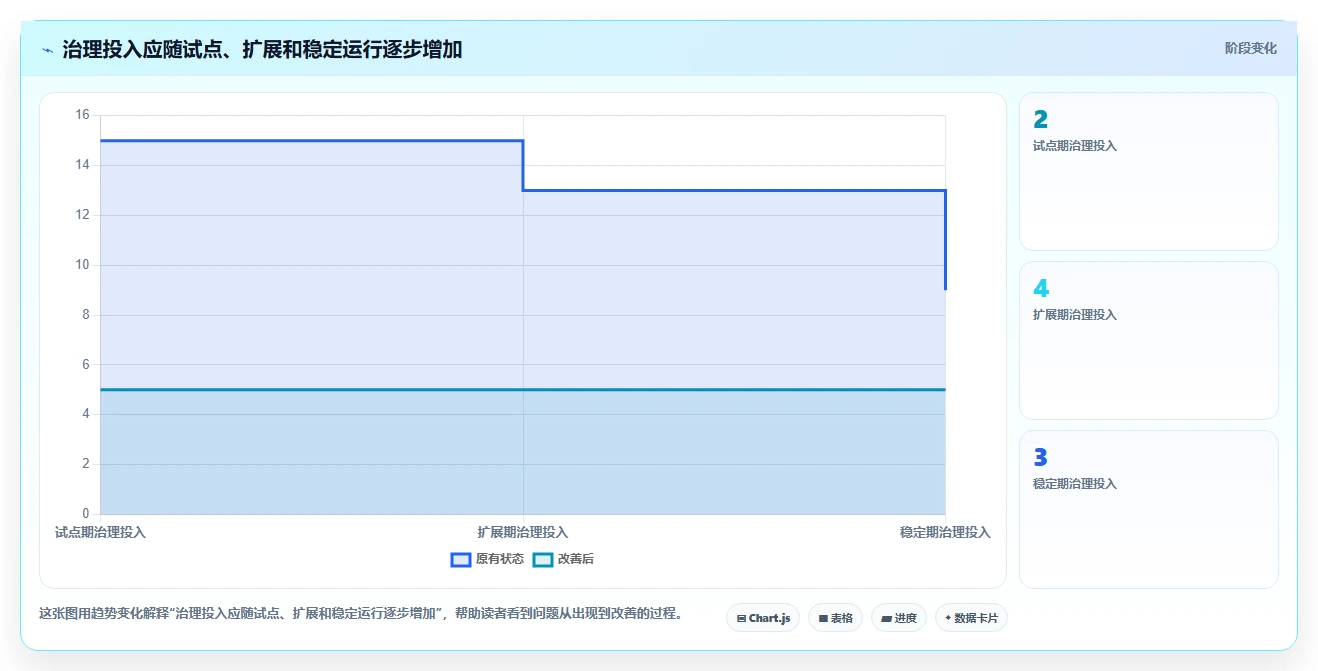Viewport: 1318px width, 671px height.
Task: Click the chart title 治理投入应随试点…
Action: pyautogui.click(x=262, y=49)
